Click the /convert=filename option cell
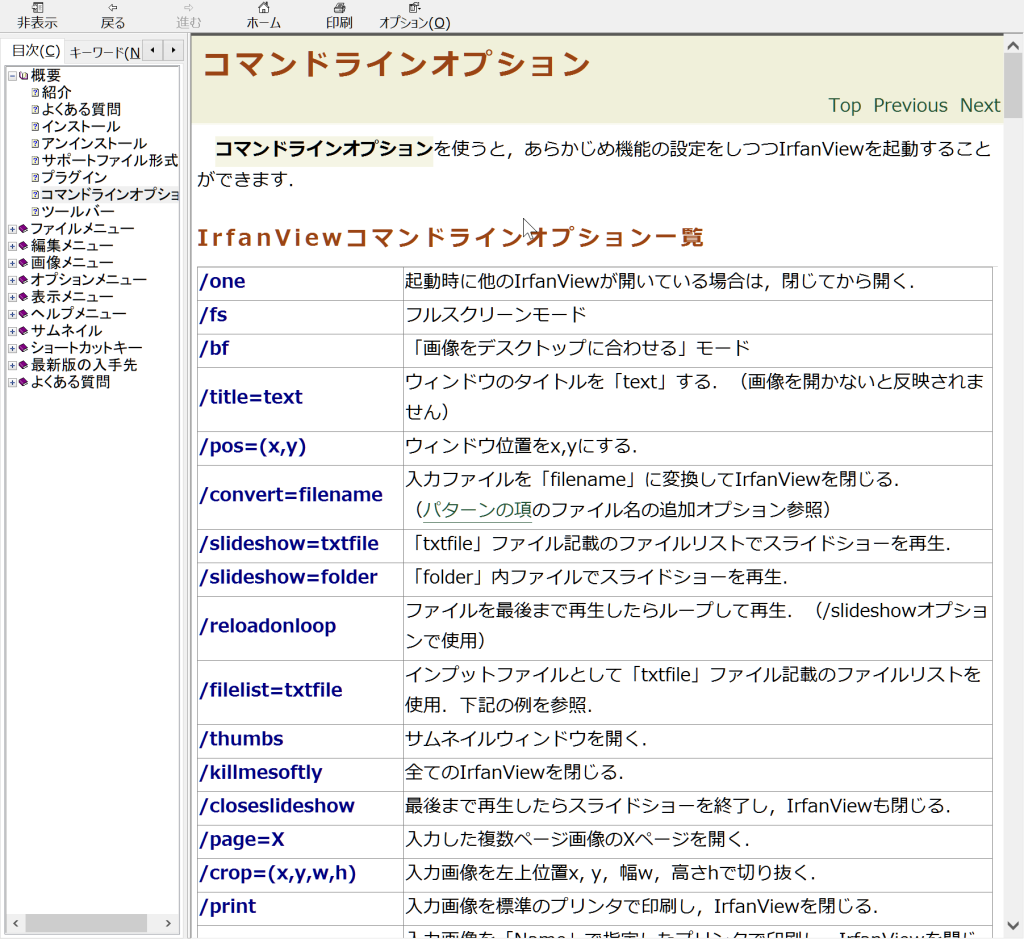This screenshot has width=1024, height=939. 300,497
